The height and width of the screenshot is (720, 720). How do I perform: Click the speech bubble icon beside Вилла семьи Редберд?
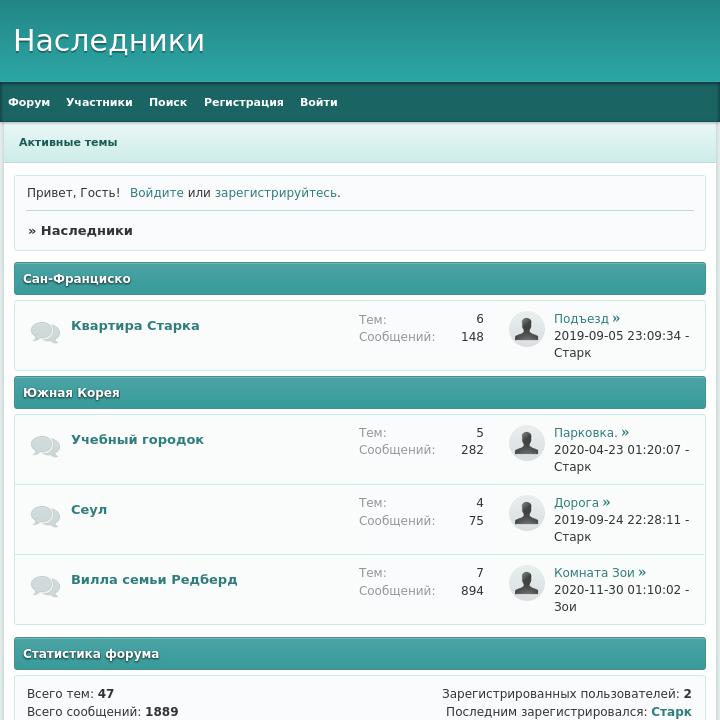point(45,586)
